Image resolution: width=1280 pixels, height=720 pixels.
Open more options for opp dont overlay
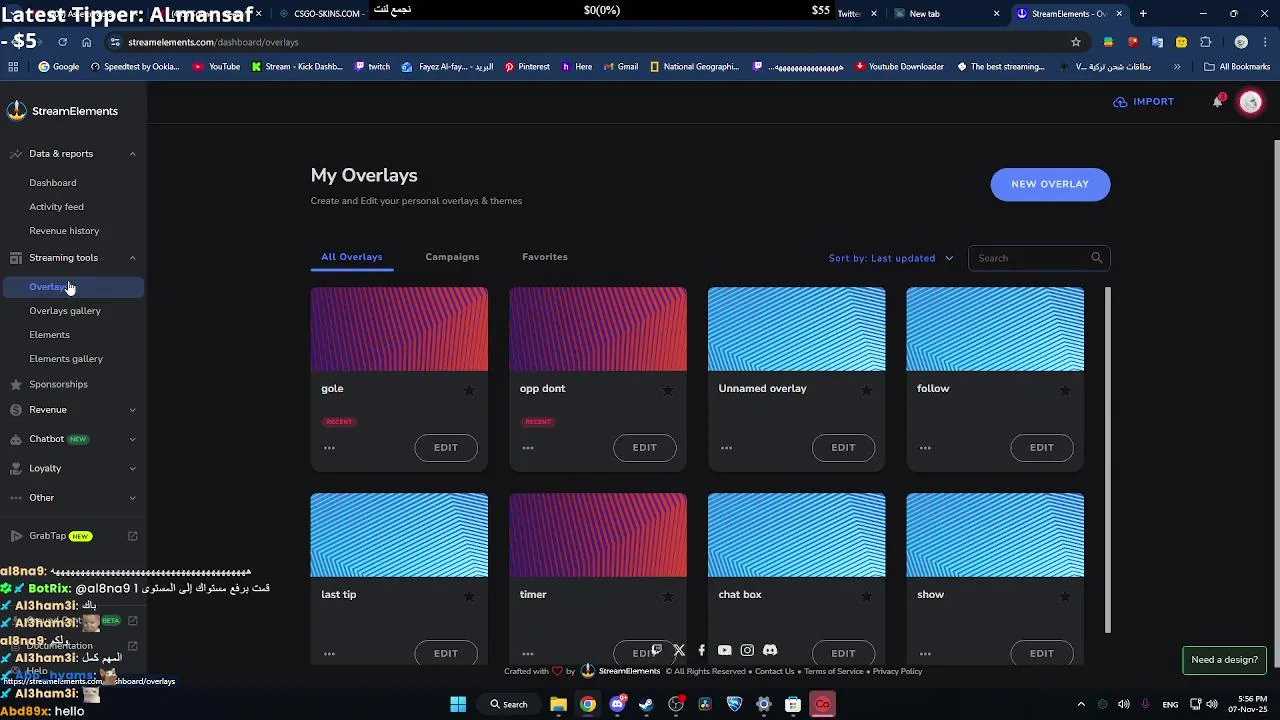[x=528, y=448]
